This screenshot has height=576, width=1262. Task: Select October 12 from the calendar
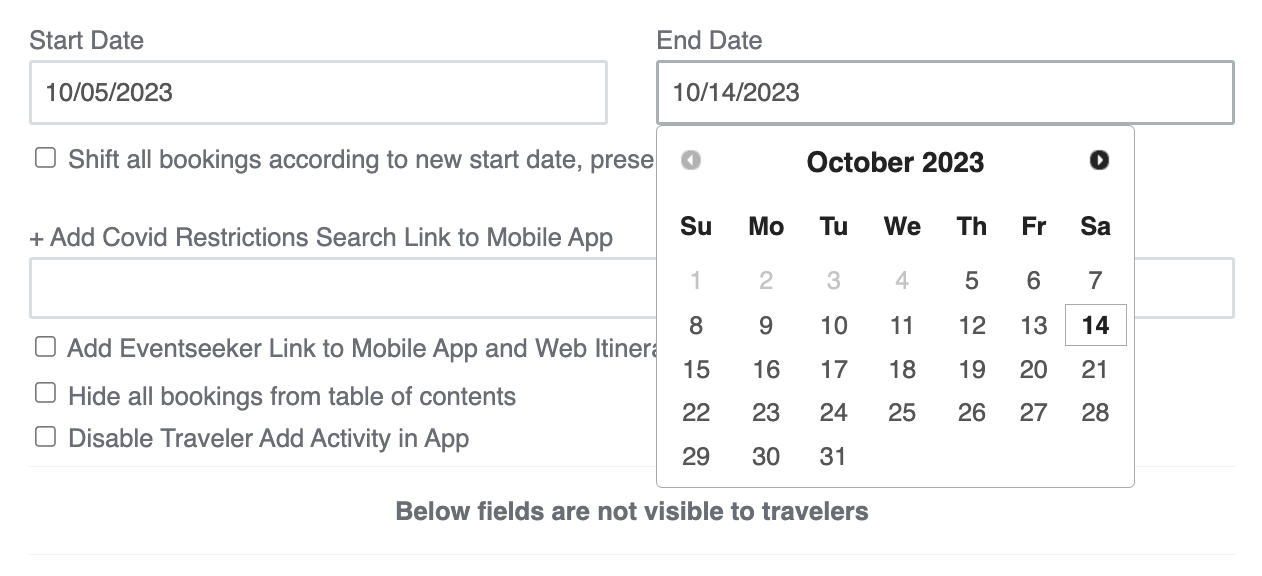click(x=971, y=325)
